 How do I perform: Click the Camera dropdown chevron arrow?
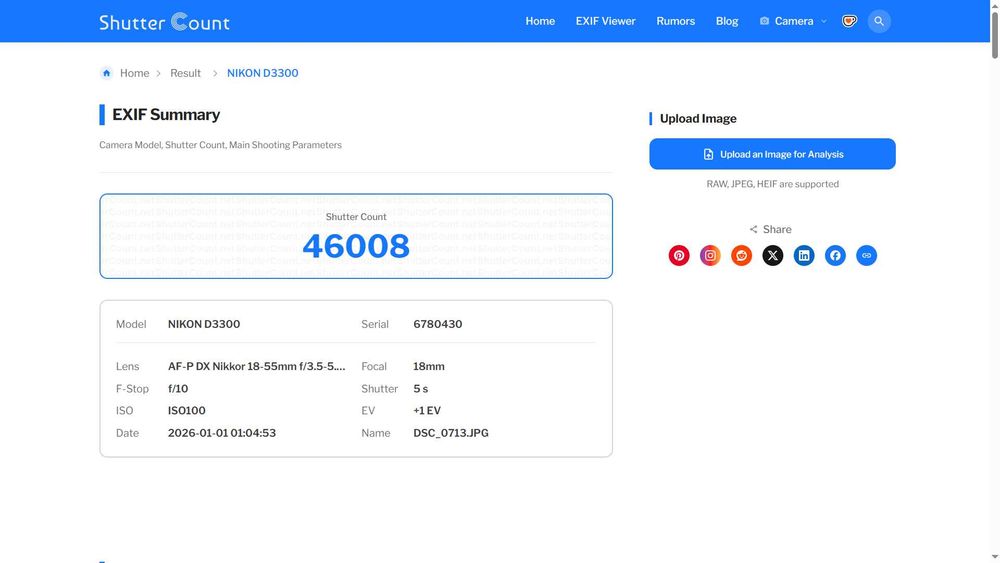tap(823, 21)
